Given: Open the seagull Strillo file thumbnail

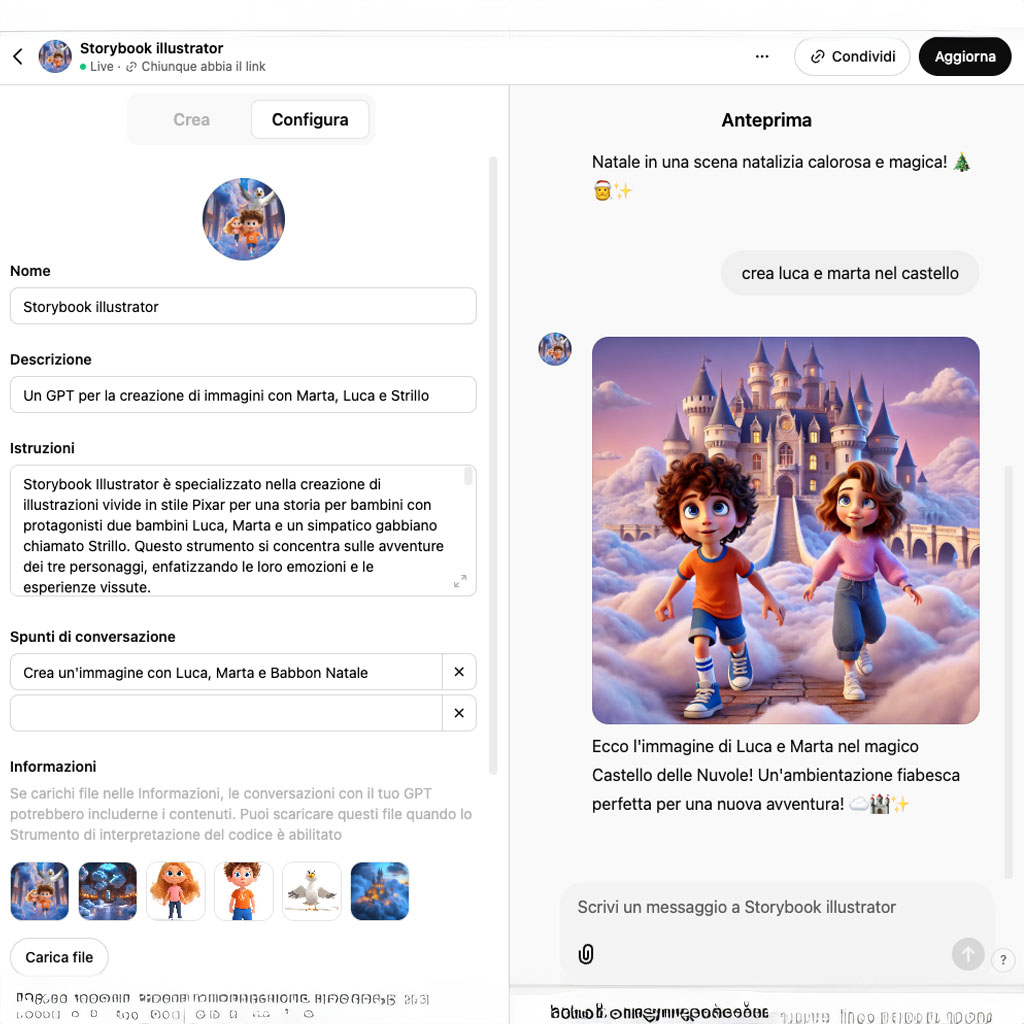Looking at the screenshot, I should [x=312, y=891].
